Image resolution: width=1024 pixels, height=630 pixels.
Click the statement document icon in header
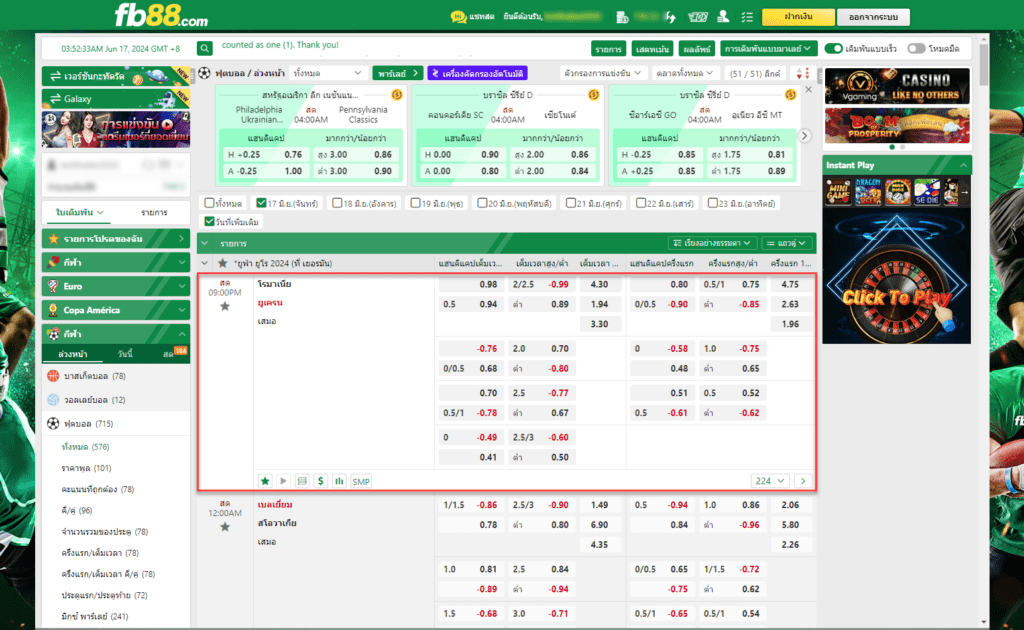click(622, 17)
